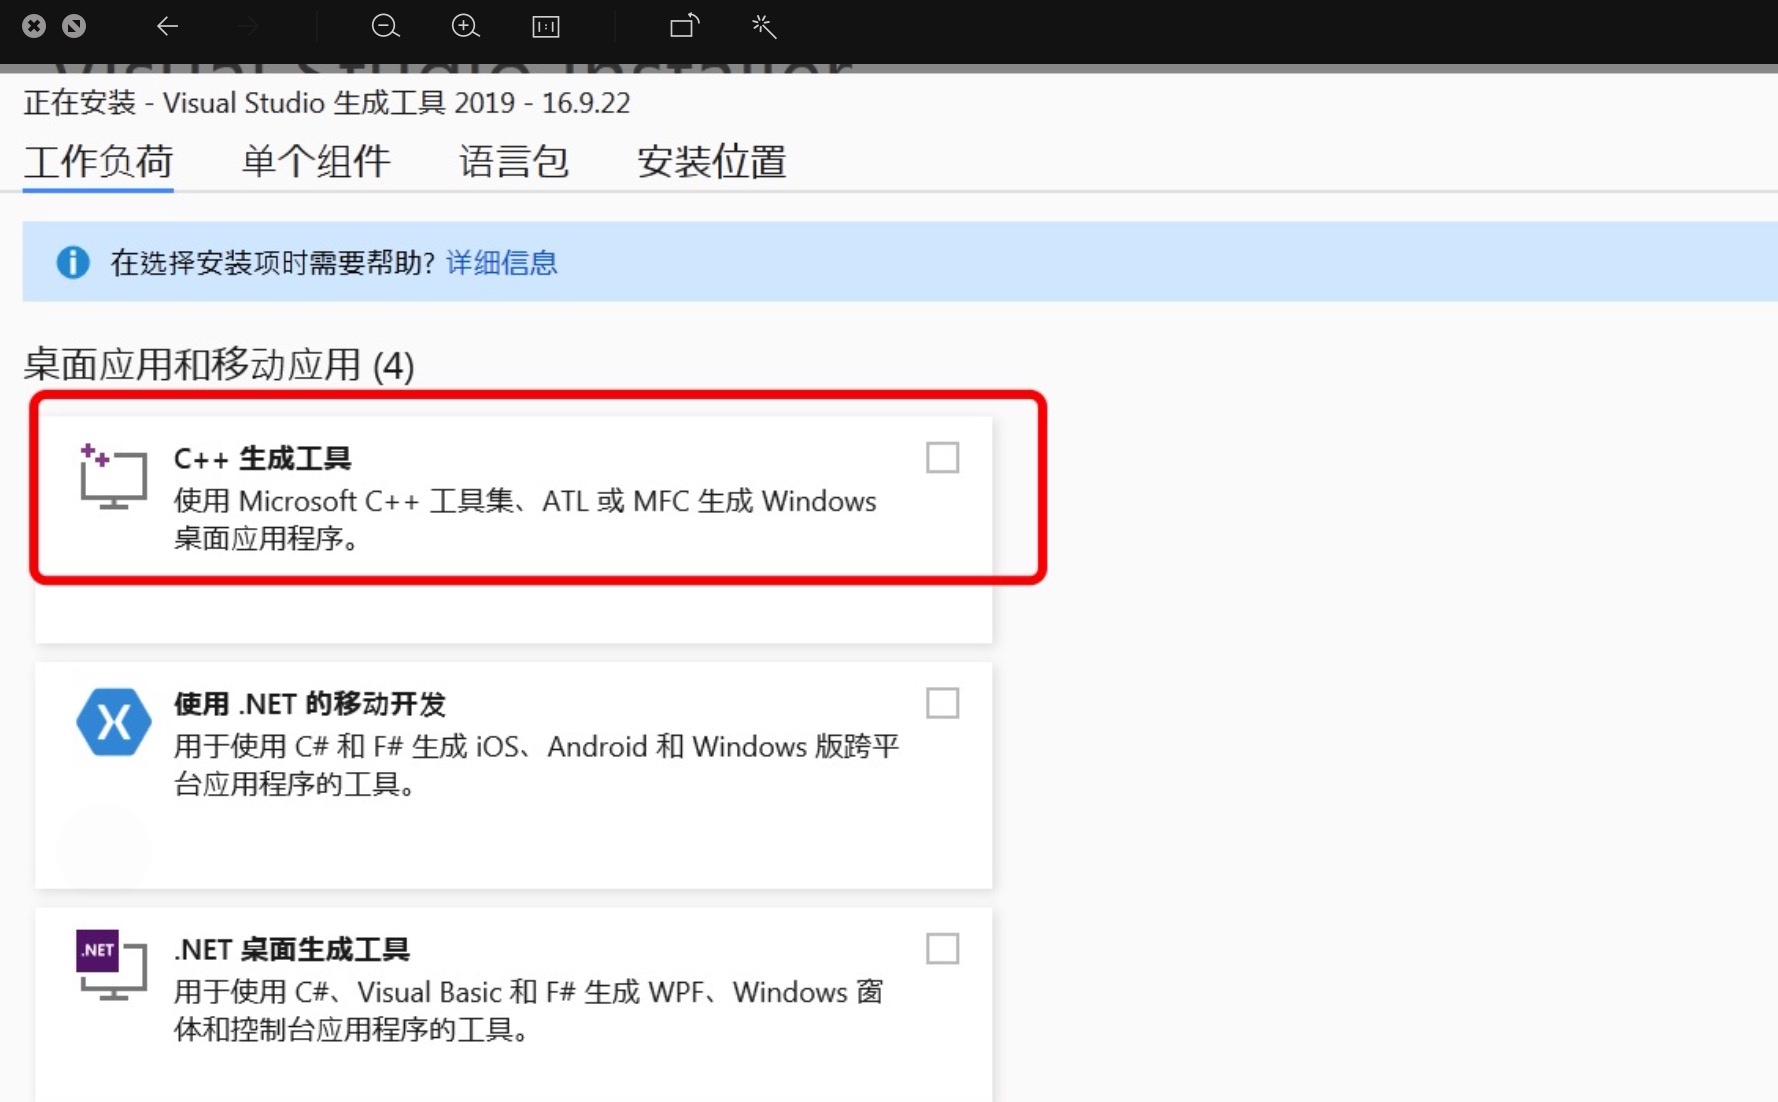The height and width of the screenshot is (1102, 1778).
Task: Click the C++ 生成工具 title text
Action: 262,459
